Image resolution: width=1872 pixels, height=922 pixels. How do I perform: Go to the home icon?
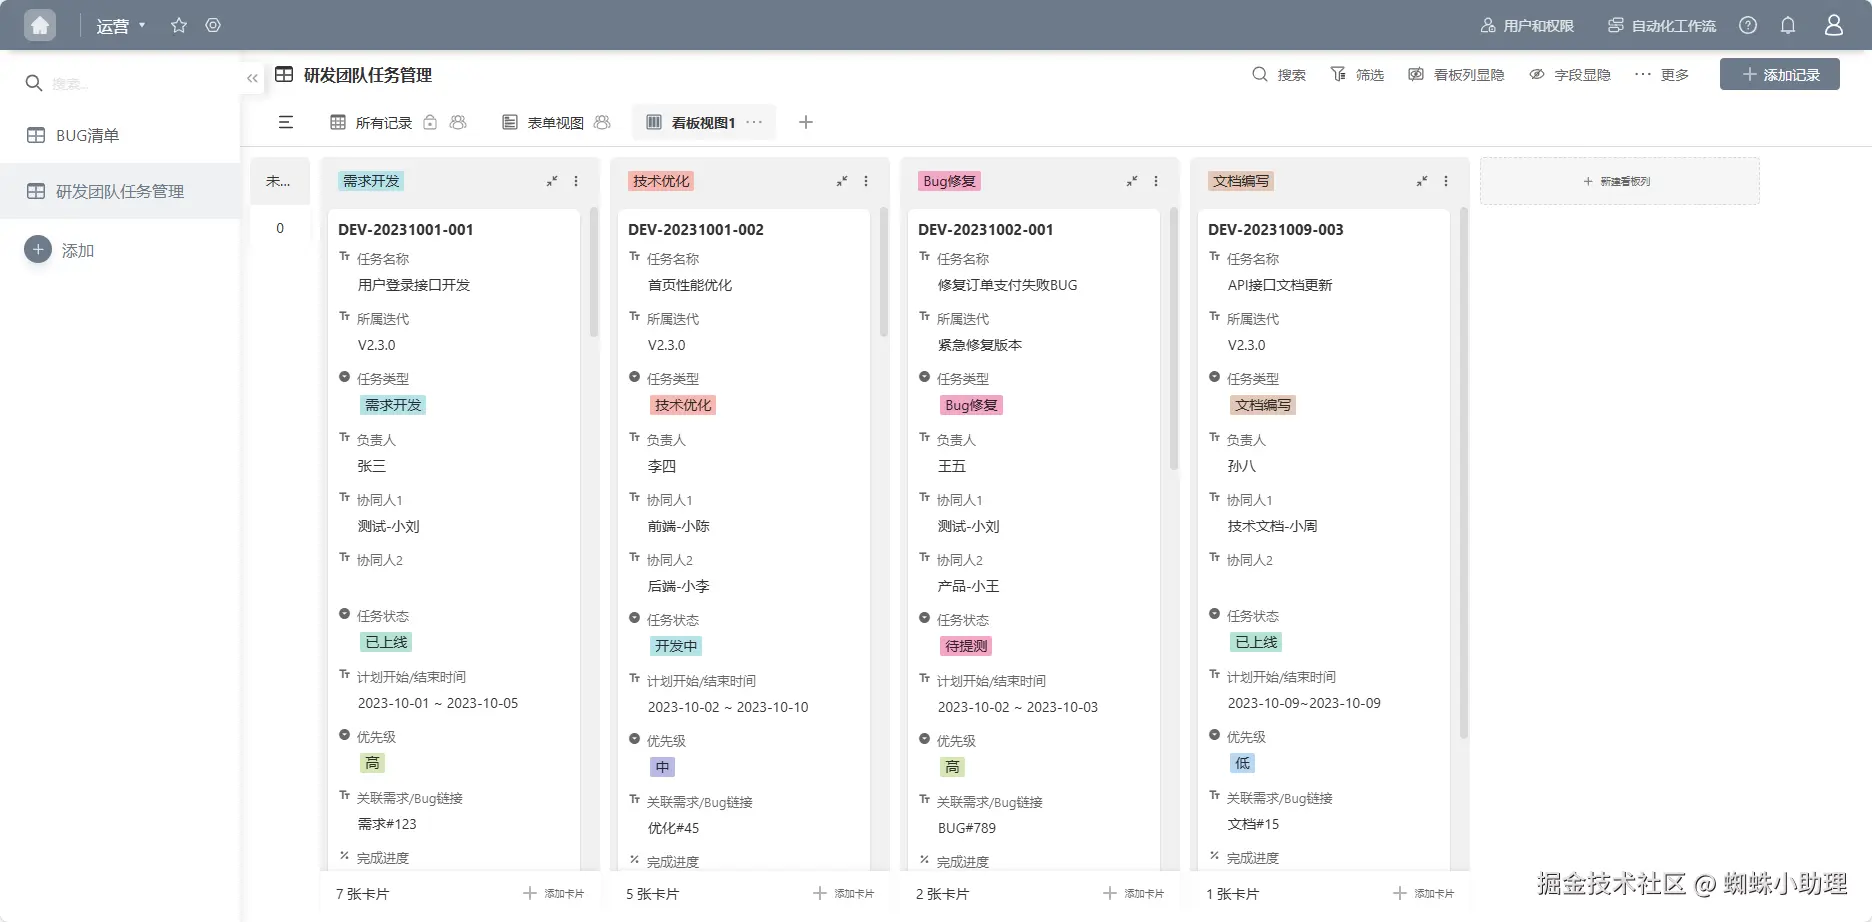(x=40, y=25)
